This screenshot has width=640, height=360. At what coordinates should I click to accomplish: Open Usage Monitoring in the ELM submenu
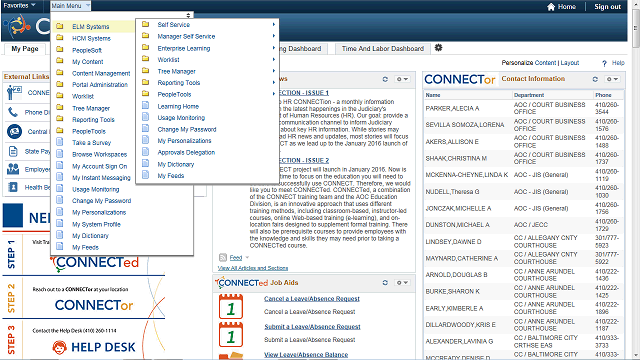point(181,118)
